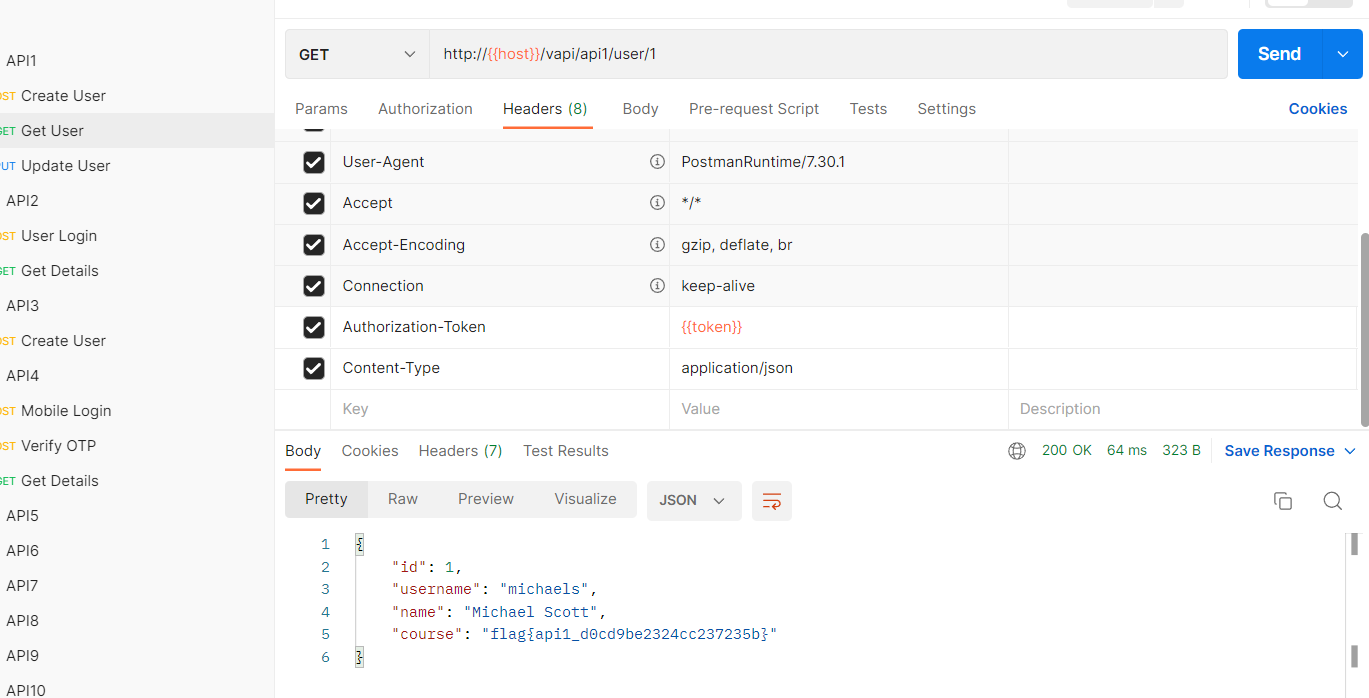Viewport: 1369px width, 698px height.
Task: Click the empty Value input cell
Action: point(839,409)
